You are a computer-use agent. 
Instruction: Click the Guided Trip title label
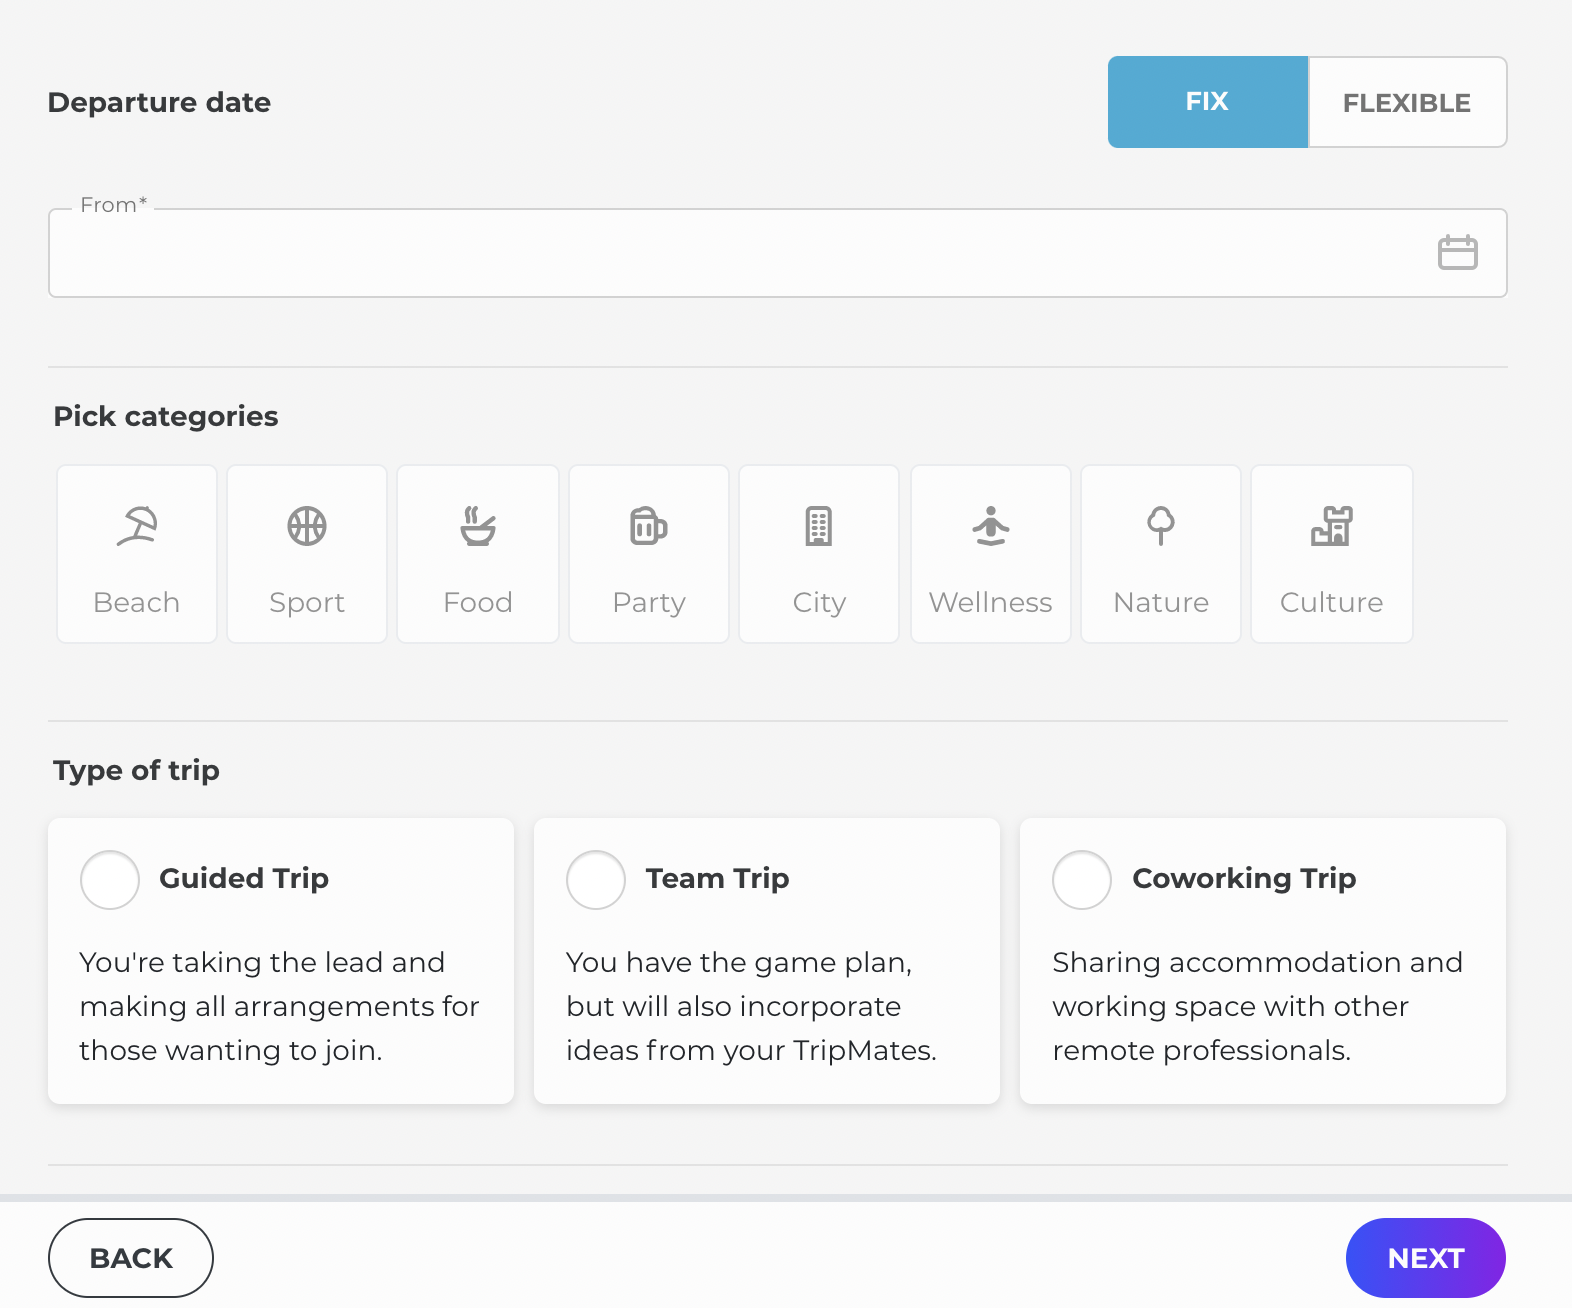tap(244, 878)
